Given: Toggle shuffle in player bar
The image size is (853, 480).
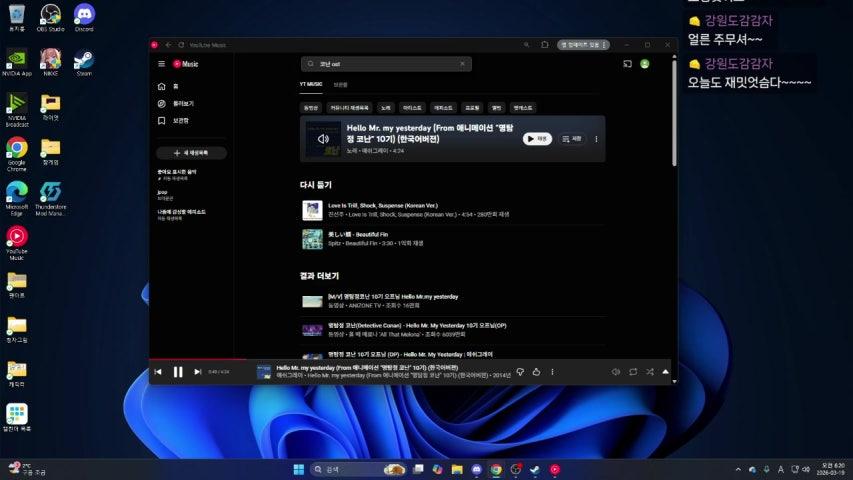Looking at the screenshot, I should (650, 372).
